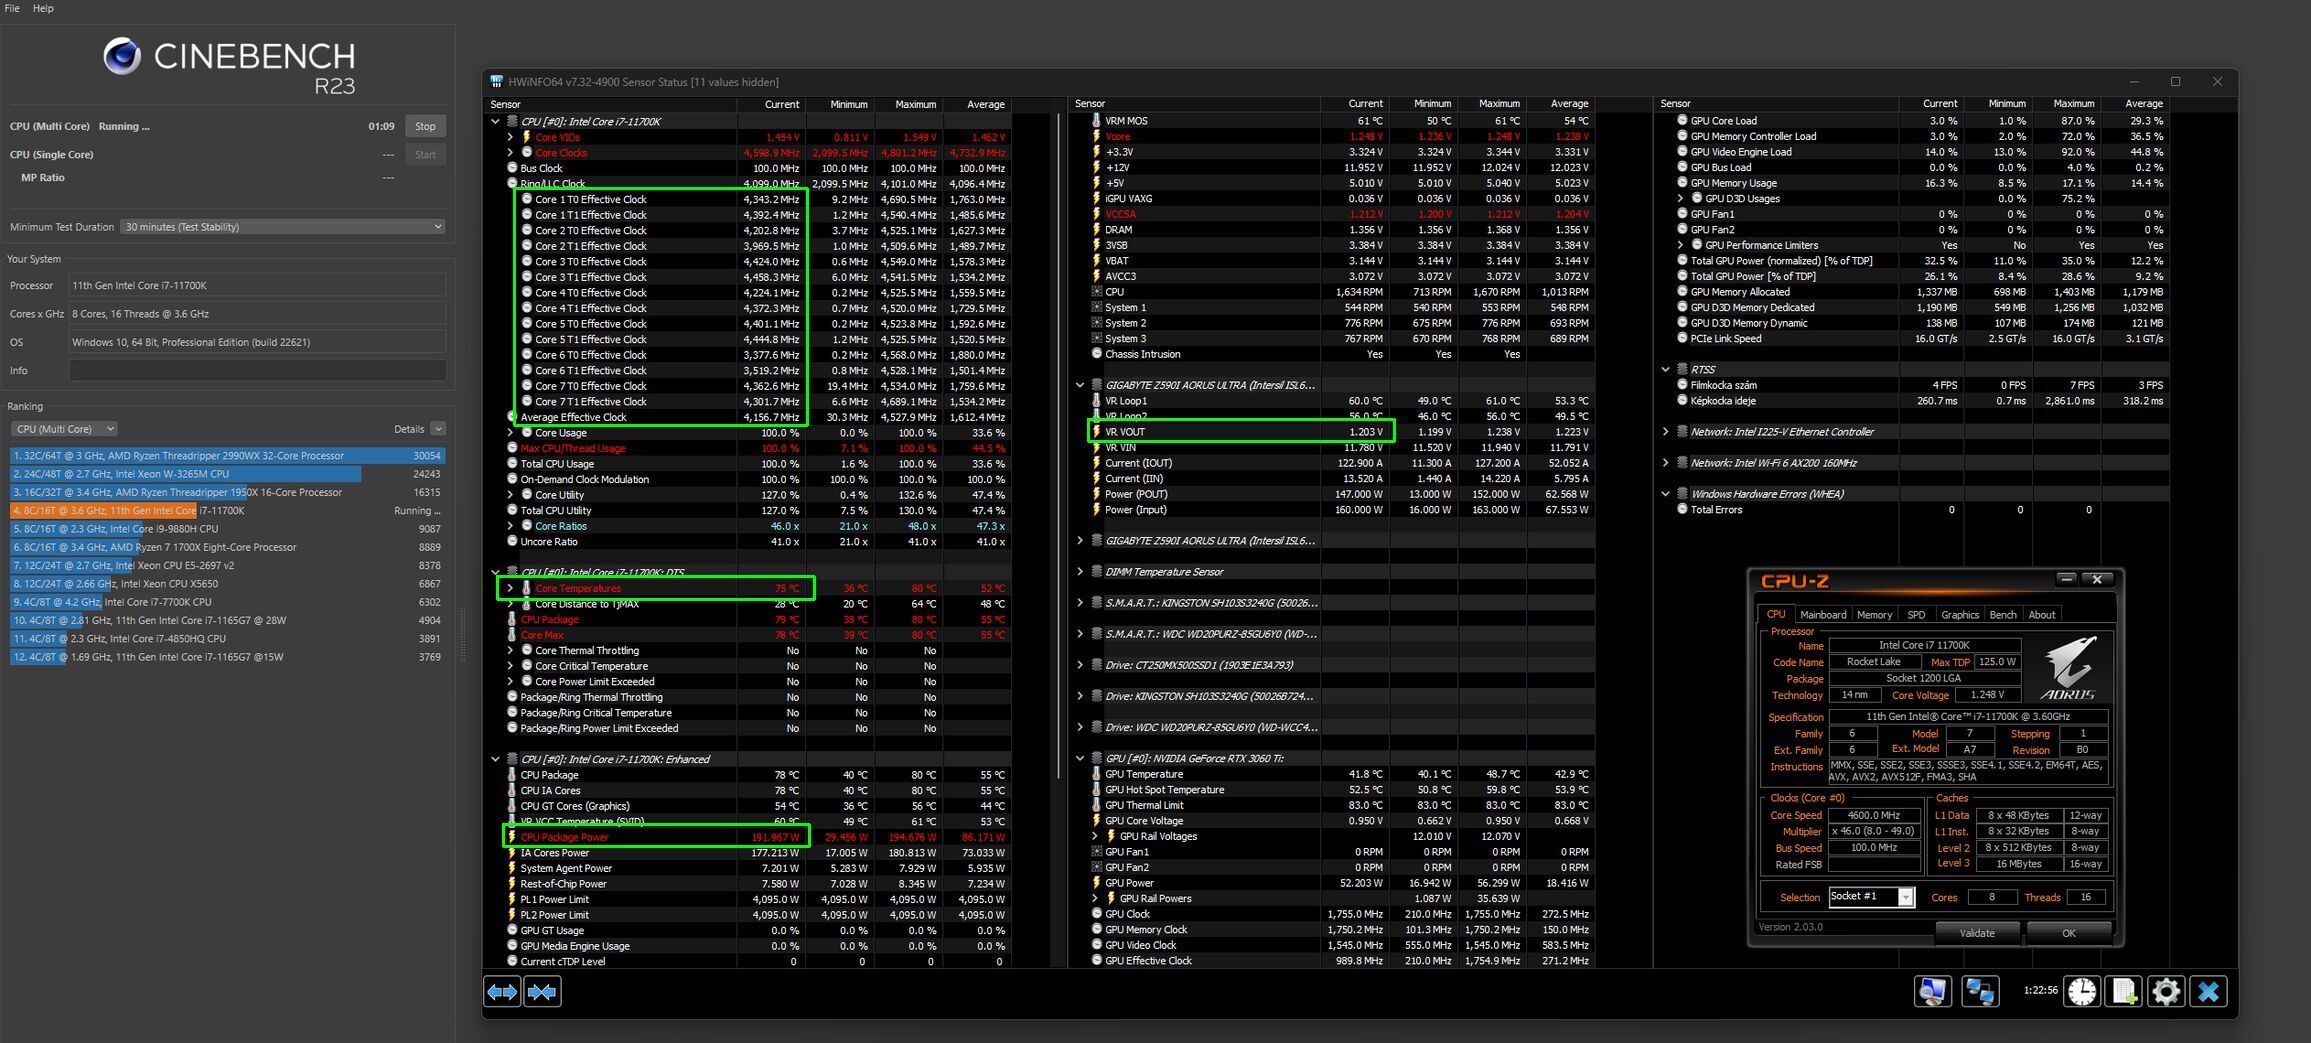Image resolution: width=2311 pixels, height=1043 pixels.
Task: Close sensors with blue X icon
Action: pos(2208,991)
